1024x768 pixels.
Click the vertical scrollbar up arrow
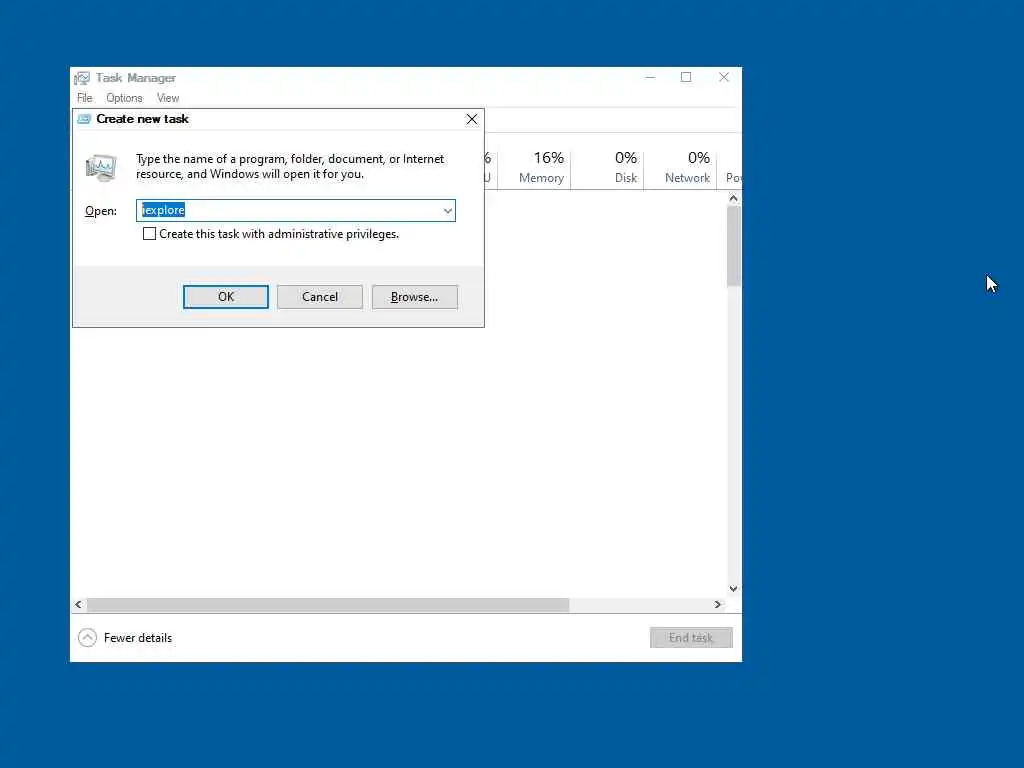(733, 198)
